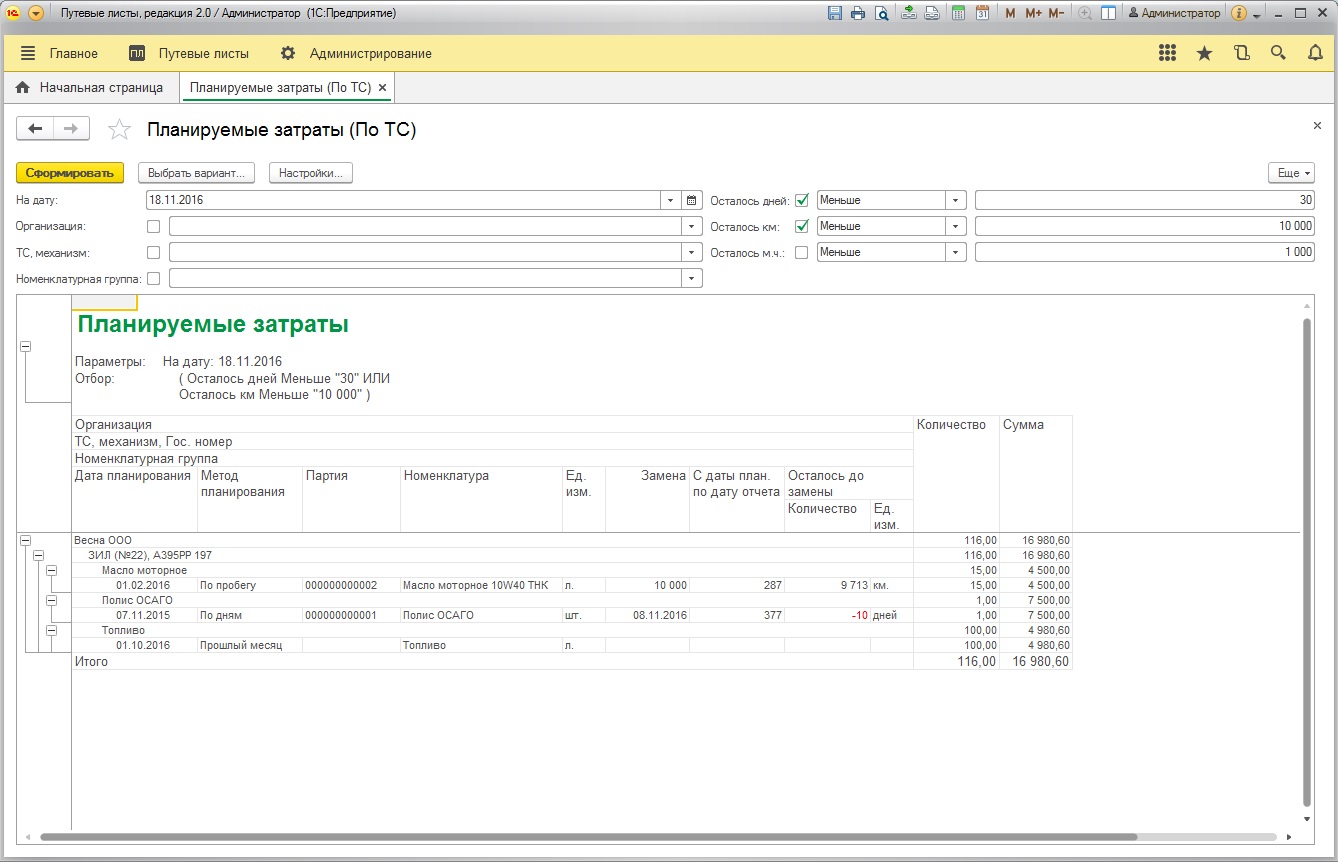Enable the ТС, механизм filter checkbox
This screenshot has width=1338, height=862.
coord(153,252)
